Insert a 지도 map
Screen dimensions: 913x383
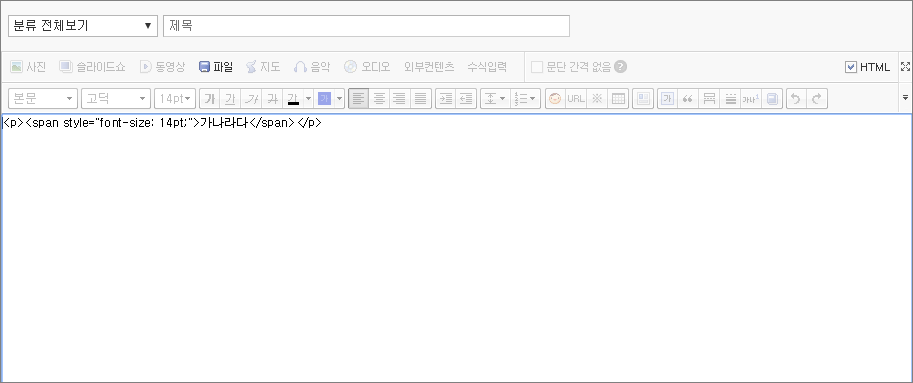[x=263, y=67]
